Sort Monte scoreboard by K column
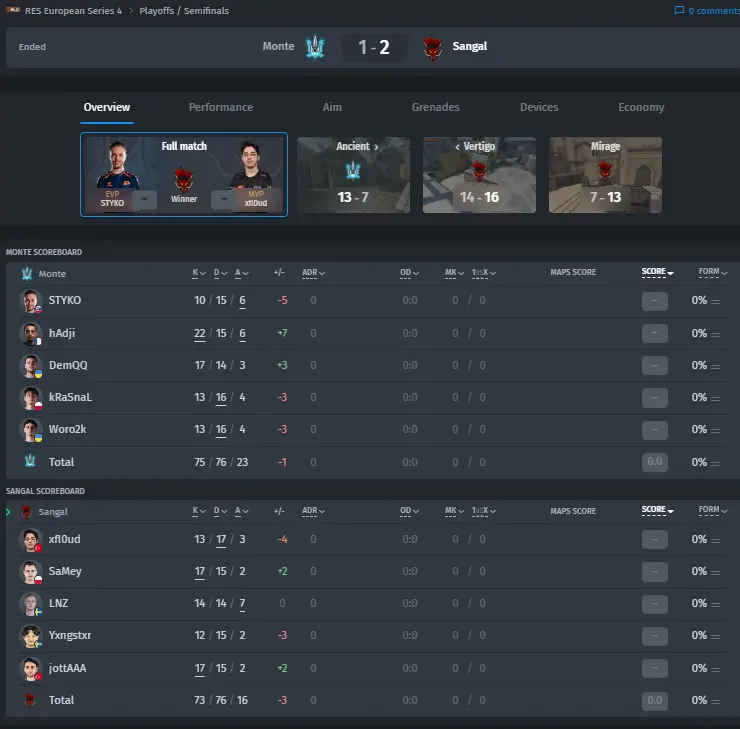The image size is (740, 729). 199,273
